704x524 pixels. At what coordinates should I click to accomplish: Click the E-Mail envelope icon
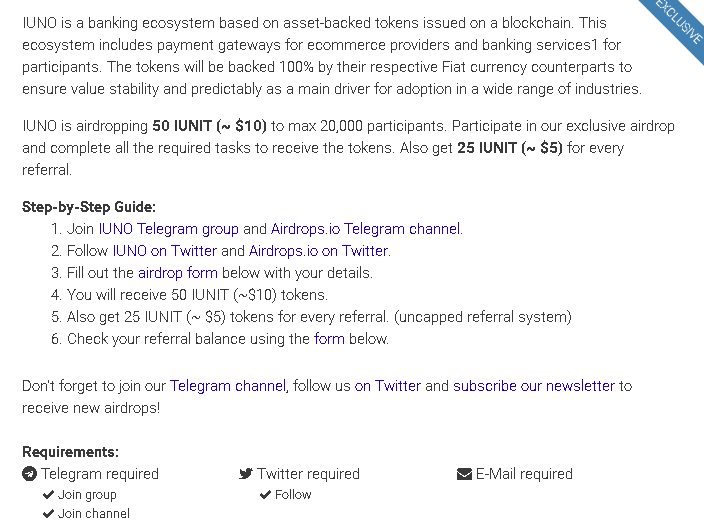point(464,474)
